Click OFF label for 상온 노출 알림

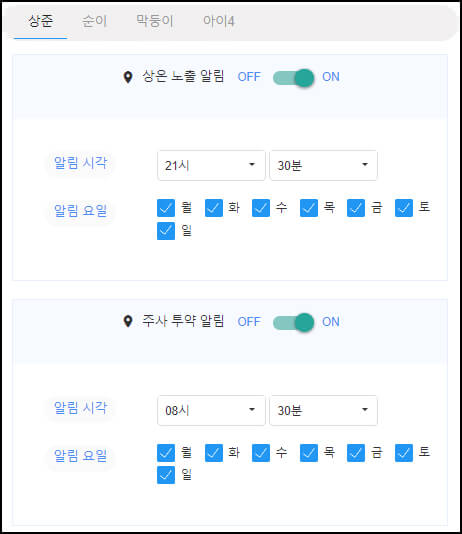pos(249,77)
